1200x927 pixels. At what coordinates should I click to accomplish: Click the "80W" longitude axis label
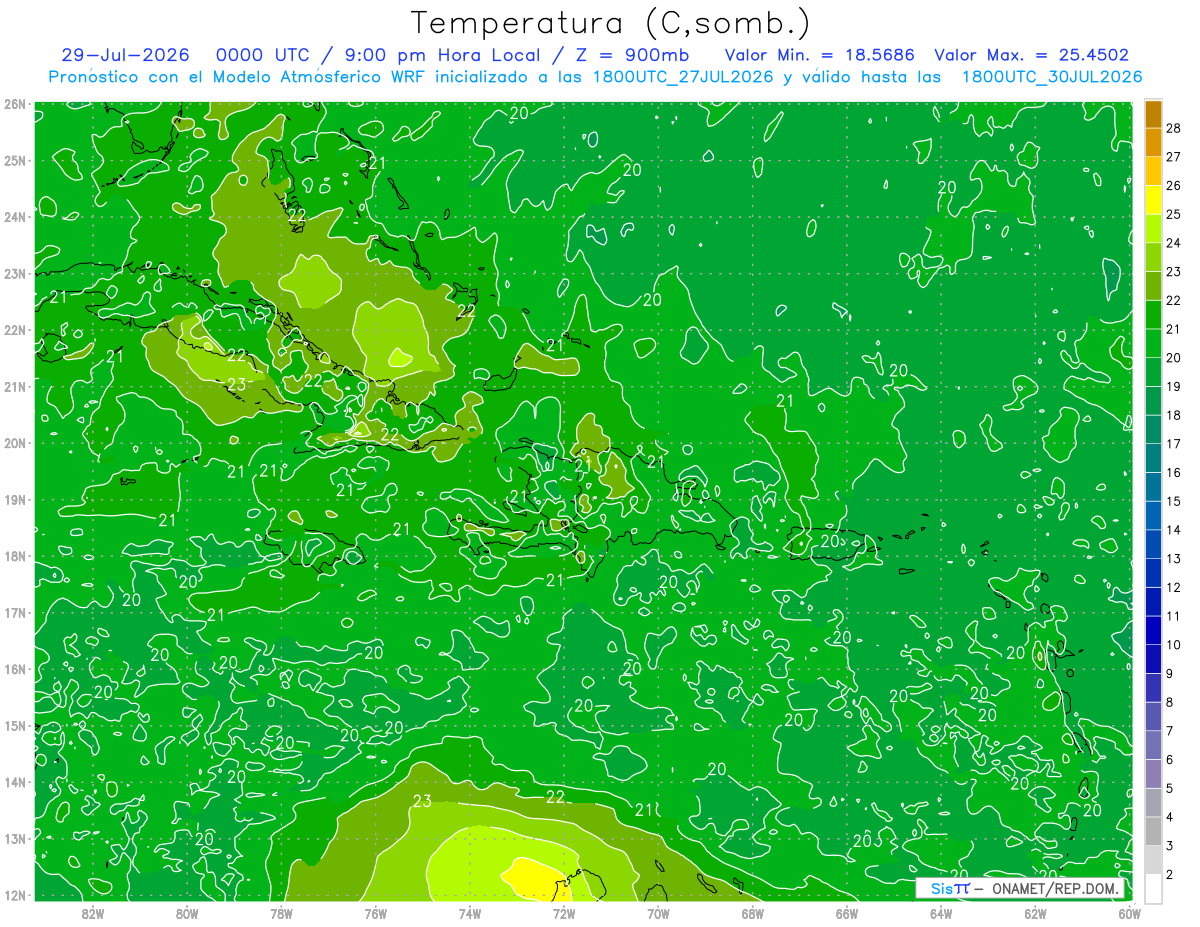187,913
